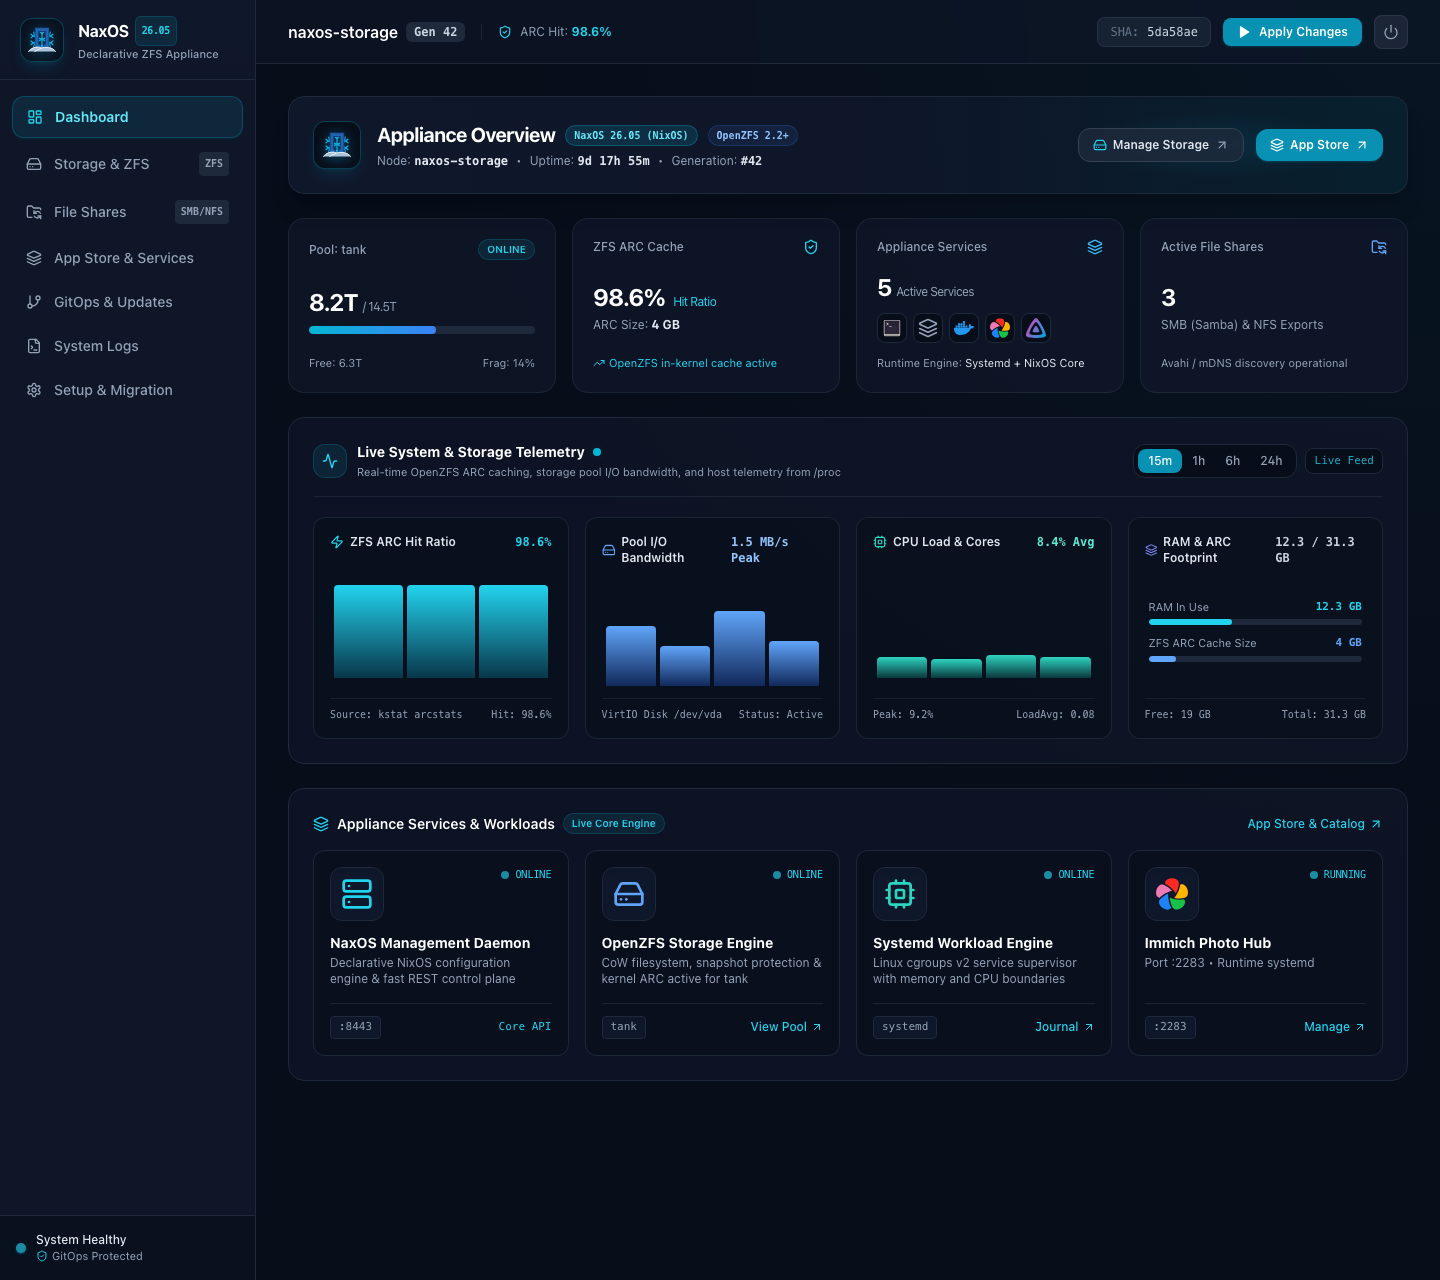Open the Journal link for systemd
1440x1280 pixels.
pyautogui.click(x=1064, y=1027)
